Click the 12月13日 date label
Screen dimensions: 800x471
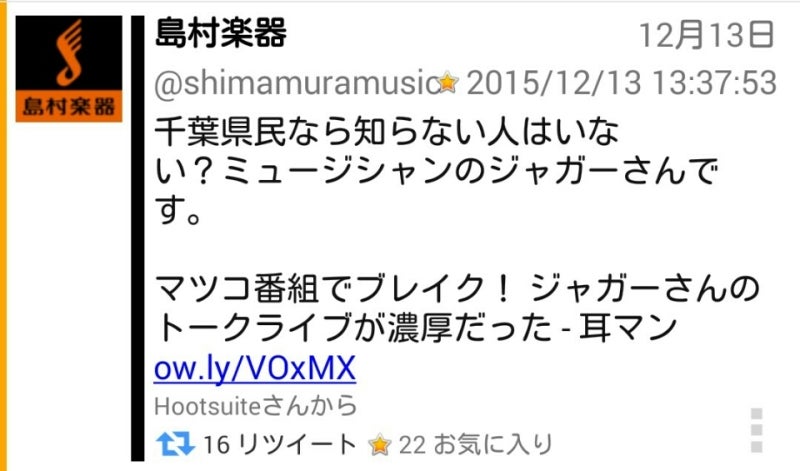pyautogui.click(x=707, y=35)
